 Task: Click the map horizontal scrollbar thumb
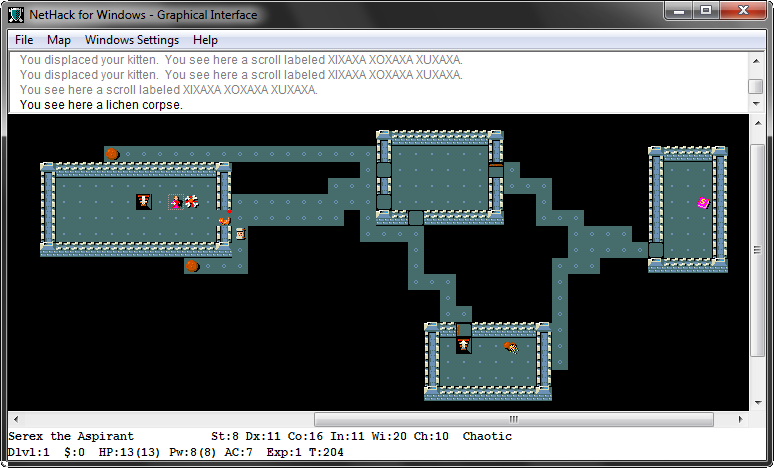[514, 419]
